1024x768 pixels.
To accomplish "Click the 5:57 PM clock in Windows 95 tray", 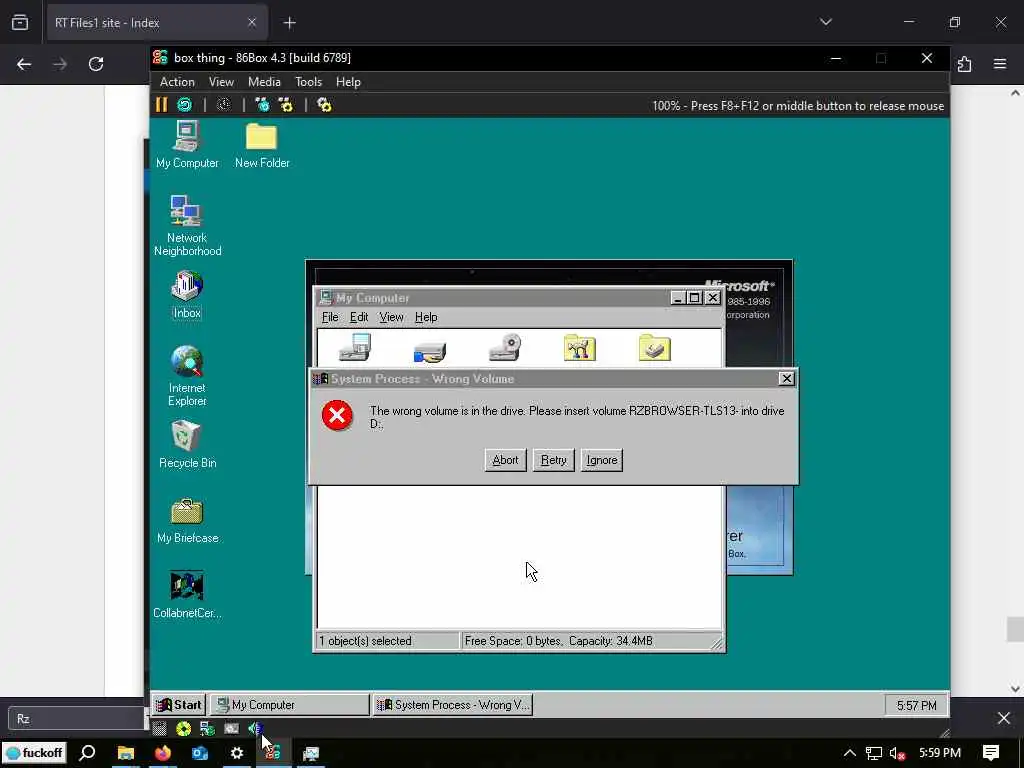I will pyautogui.click(x=916, y=705).
